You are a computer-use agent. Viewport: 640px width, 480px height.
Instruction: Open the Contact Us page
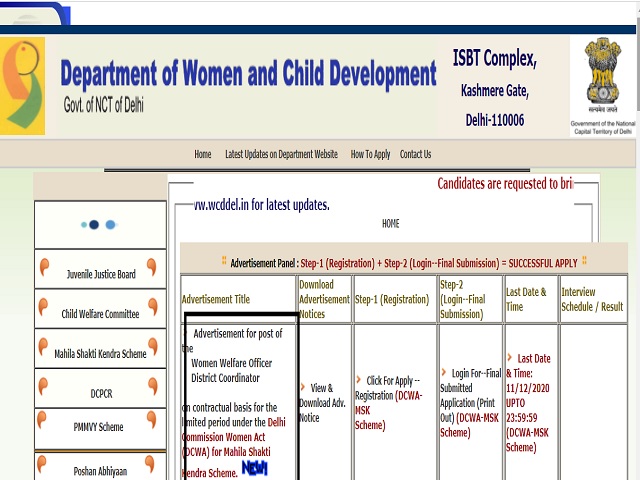415,154
